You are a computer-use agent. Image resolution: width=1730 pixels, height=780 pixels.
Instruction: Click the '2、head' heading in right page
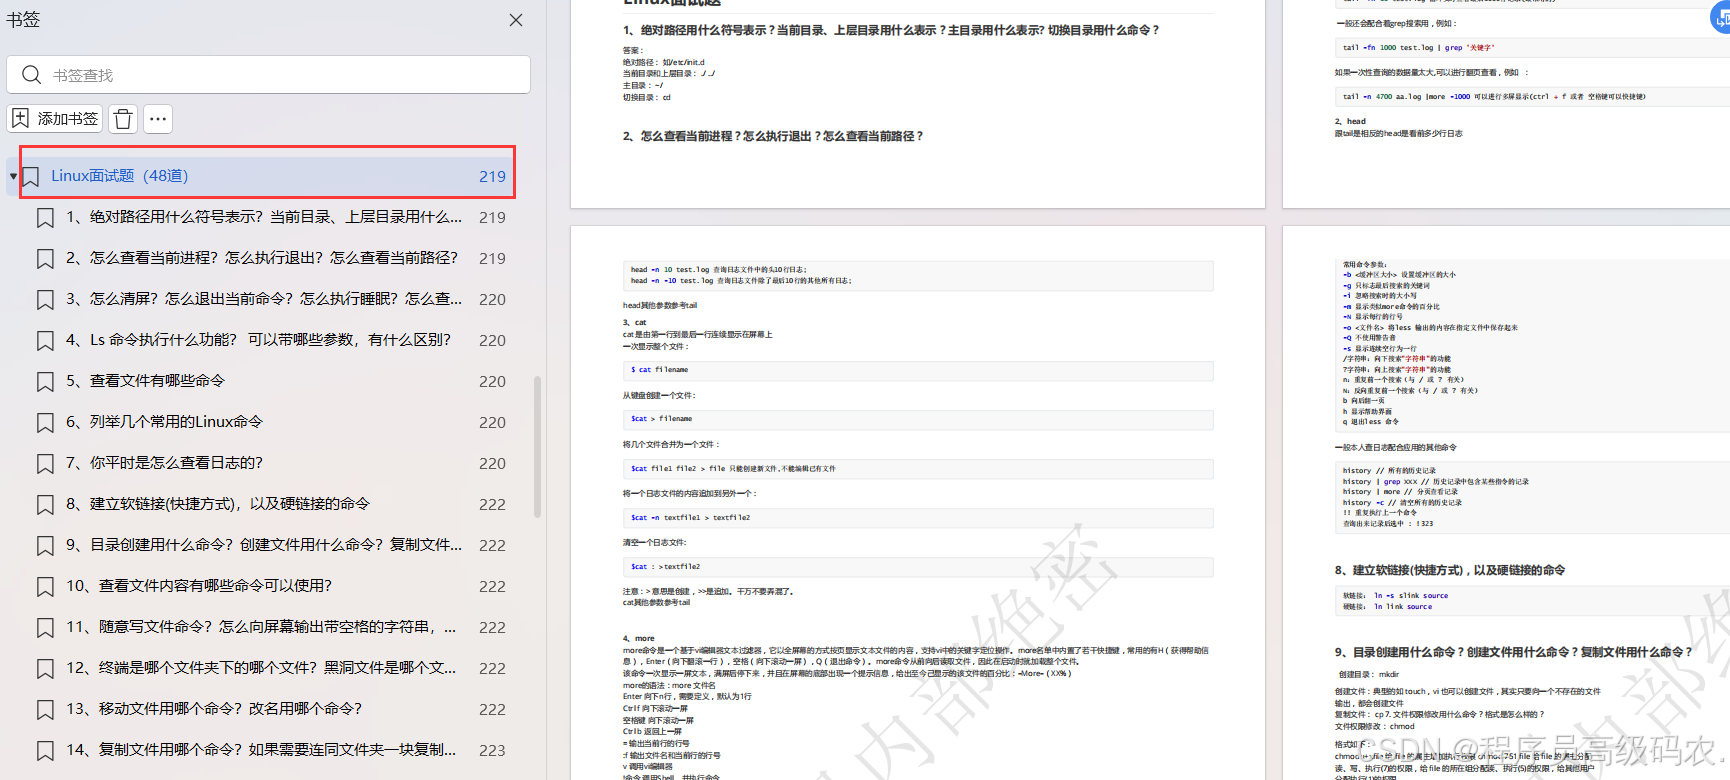[1350, 121]
